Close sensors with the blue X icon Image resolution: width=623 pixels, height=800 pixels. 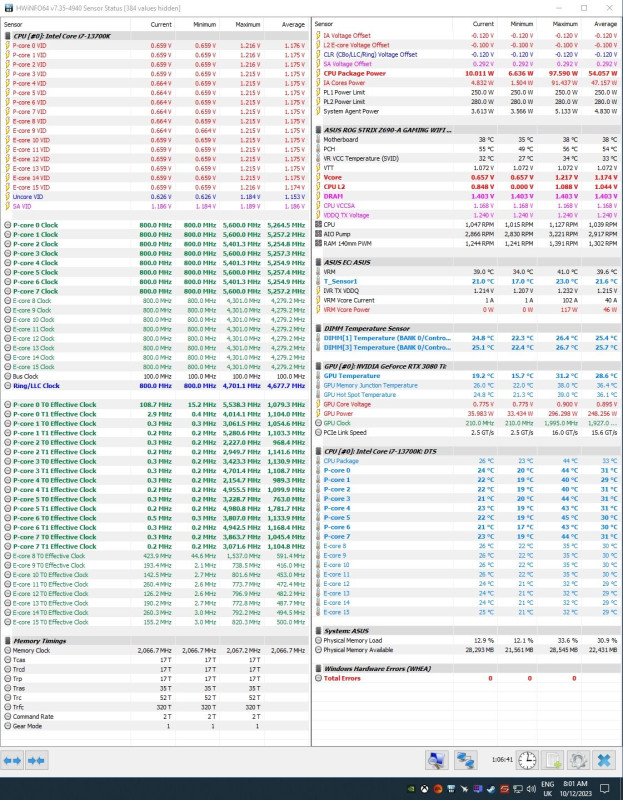tap(604, 760)
